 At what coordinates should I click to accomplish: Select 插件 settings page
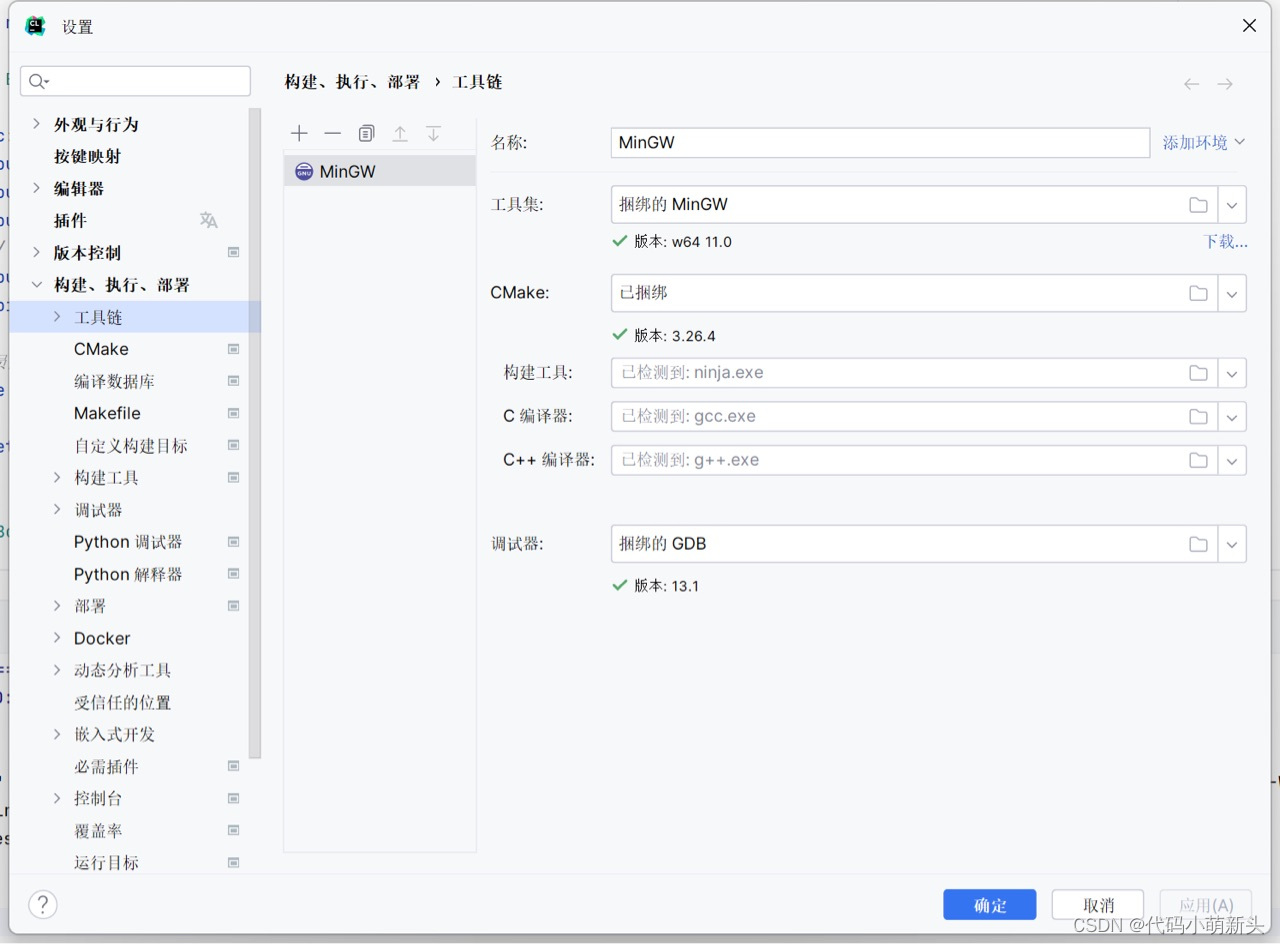[x=70, y=220]
